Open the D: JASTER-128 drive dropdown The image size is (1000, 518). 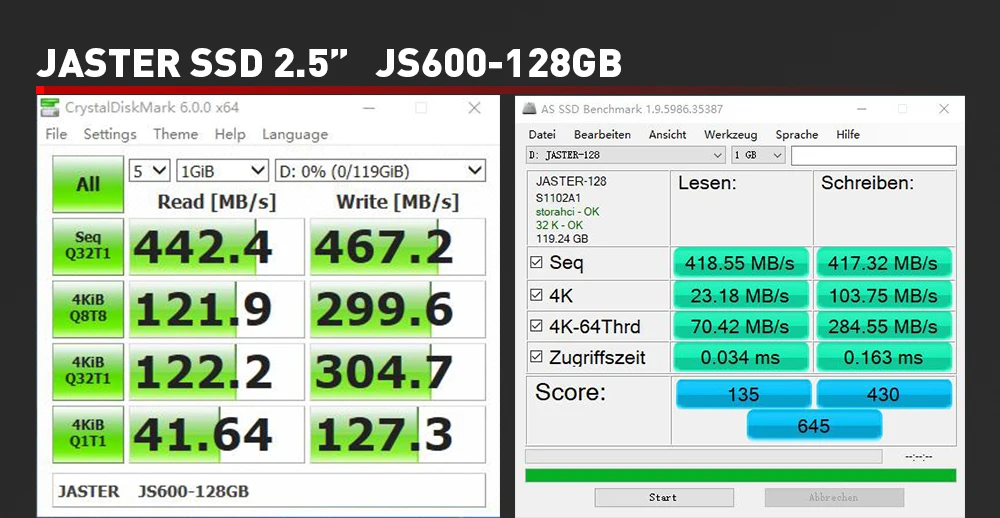[x=626, y=155]
